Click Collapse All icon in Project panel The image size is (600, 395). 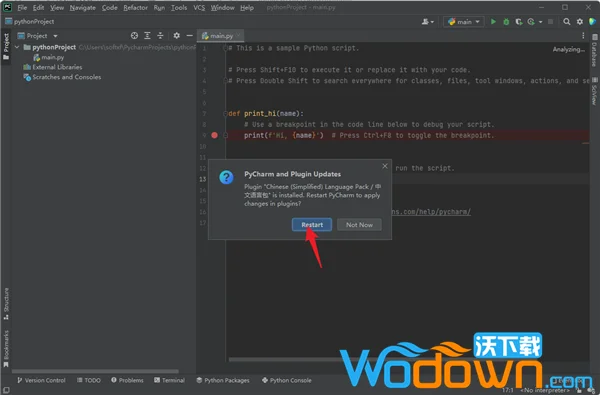[x=160, y=36]
